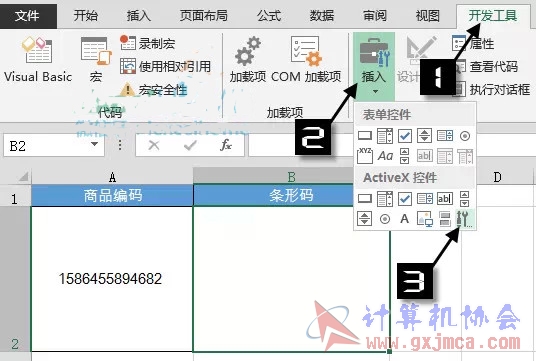The height and width of the screenshot is (361, 536).
Task: Click the 宏 macros icon
Action: 96,60
